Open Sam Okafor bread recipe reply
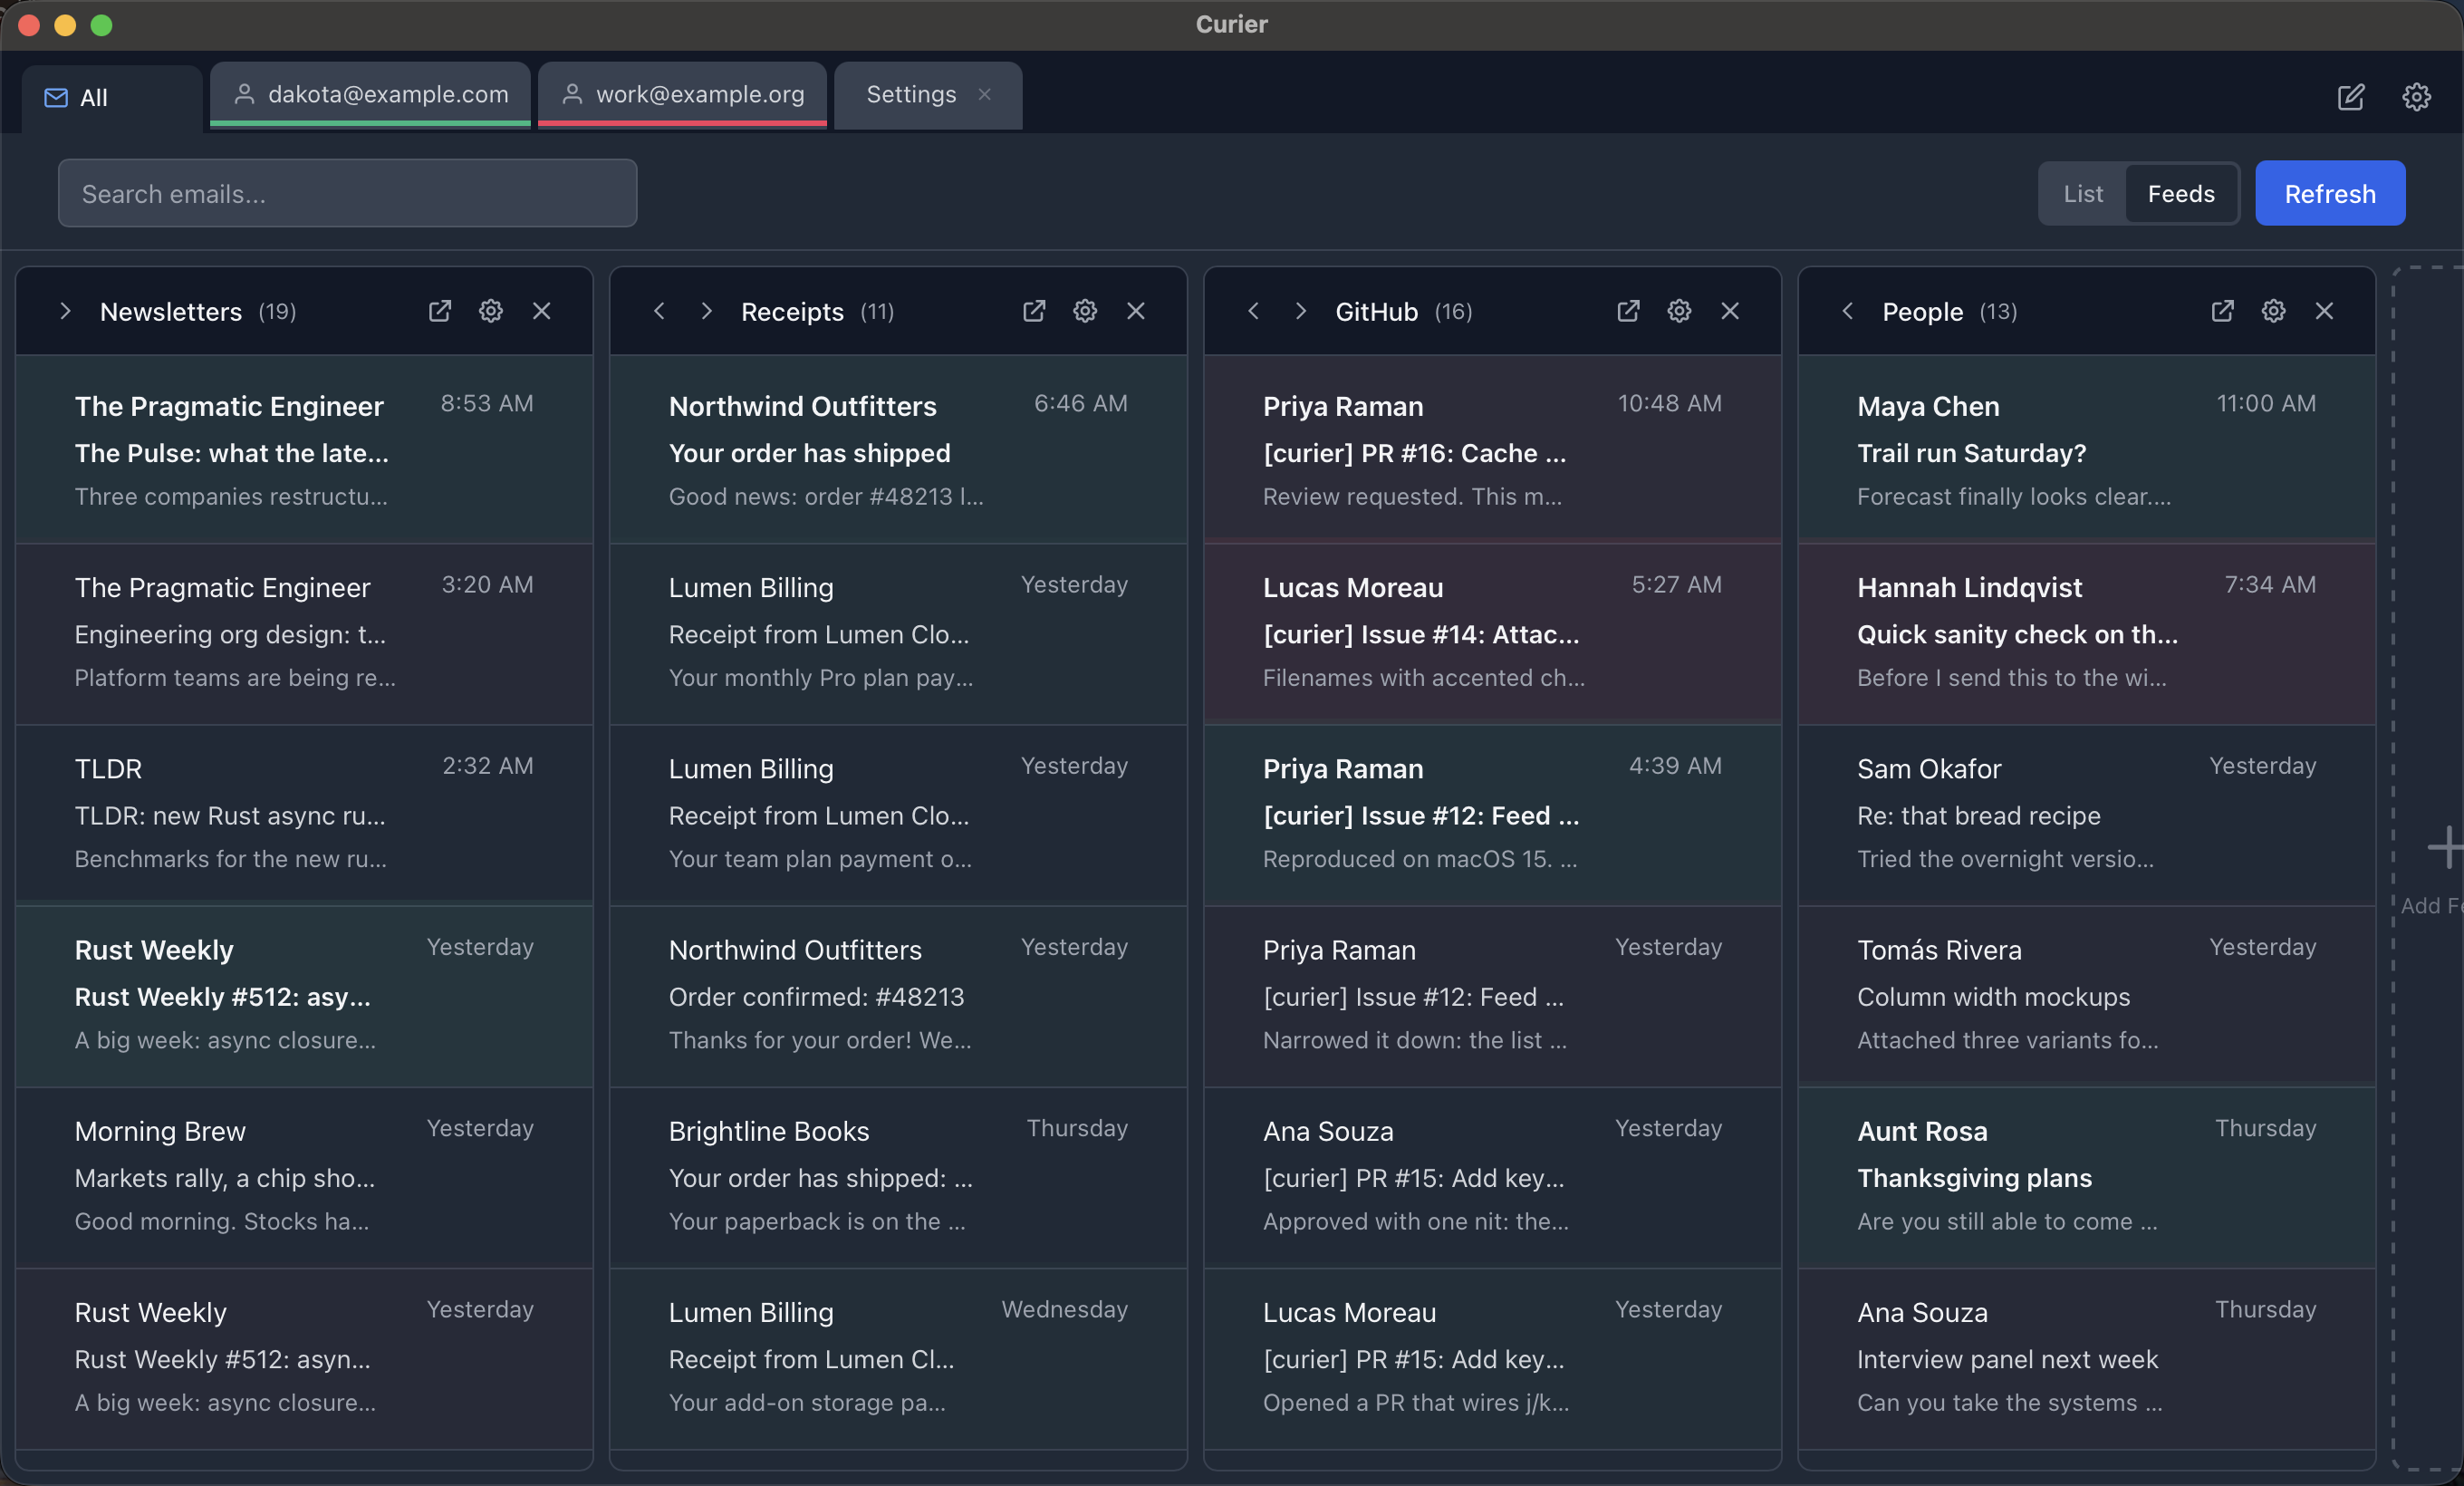 point(2086,815)
